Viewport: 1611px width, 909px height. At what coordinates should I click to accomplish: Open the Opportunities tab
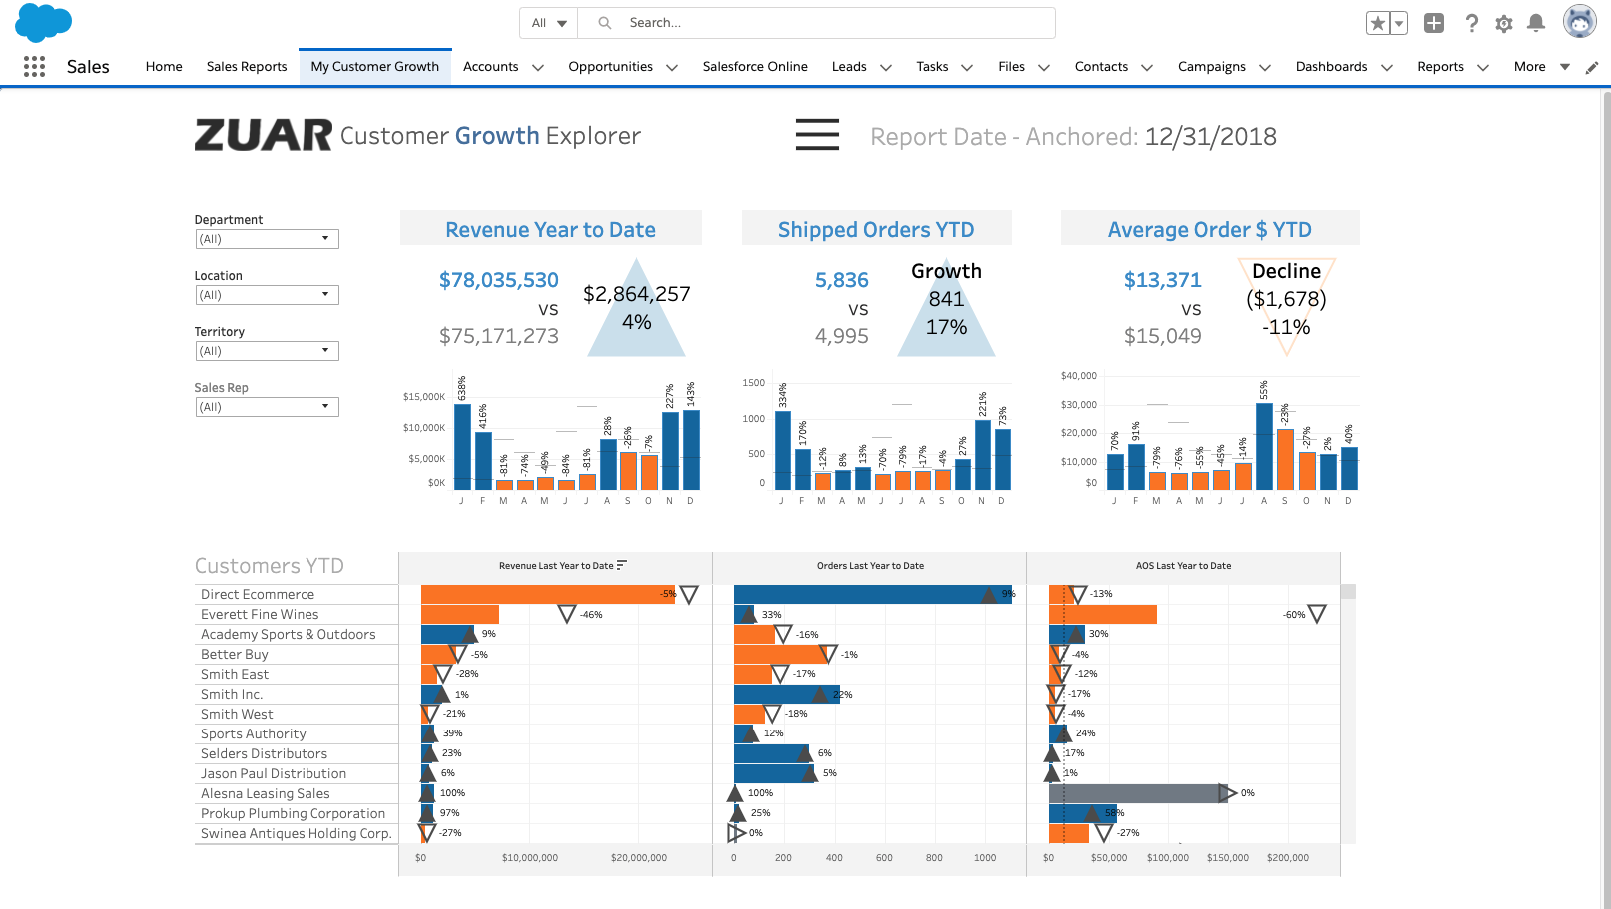[x=610, y=67]
